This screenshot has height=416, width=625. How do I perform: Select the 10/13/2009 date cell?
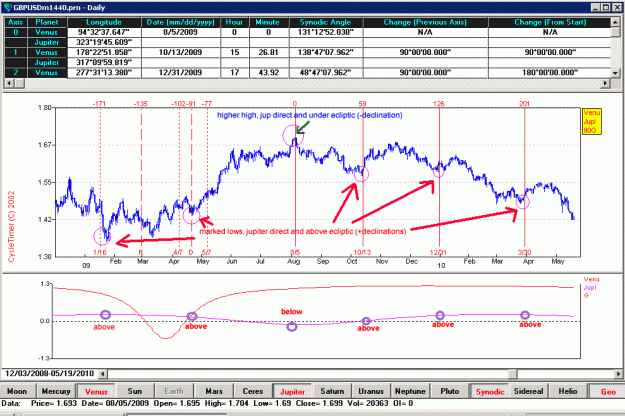(181, 52)
